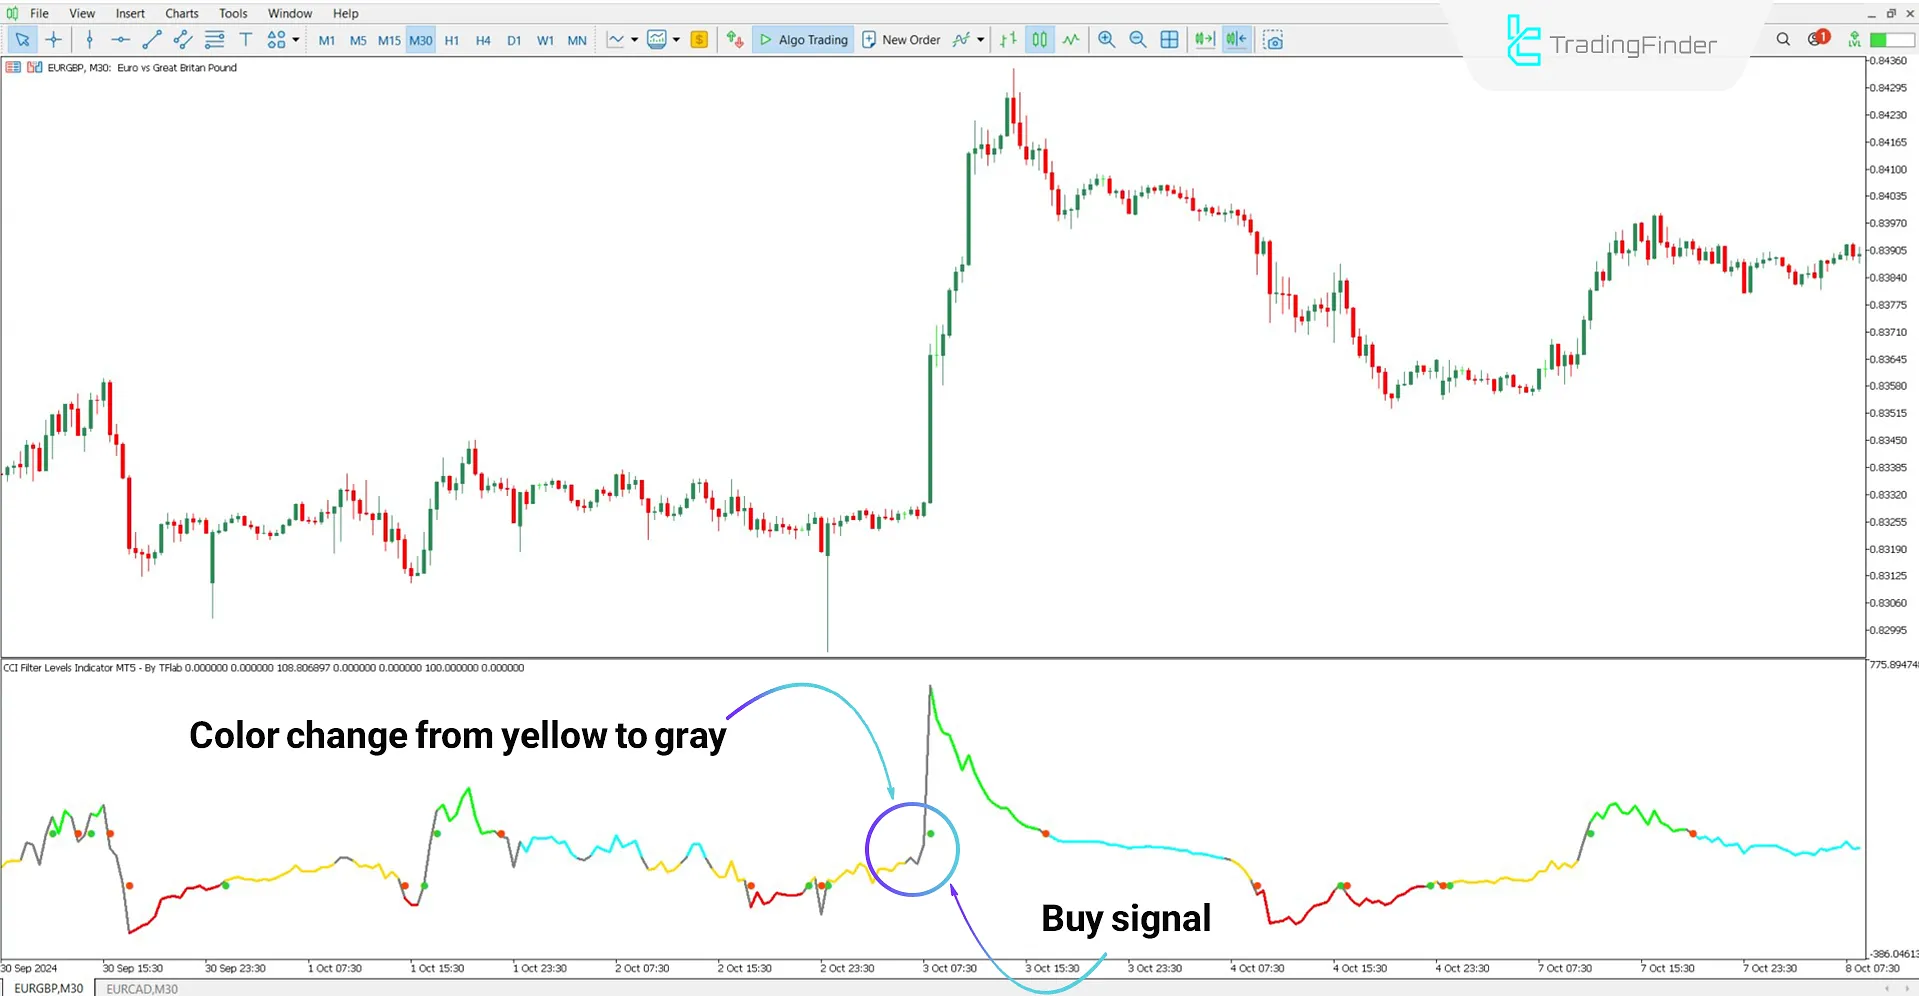Open the tile windows icon
1919x996 pixels.
coord(1169,39)
